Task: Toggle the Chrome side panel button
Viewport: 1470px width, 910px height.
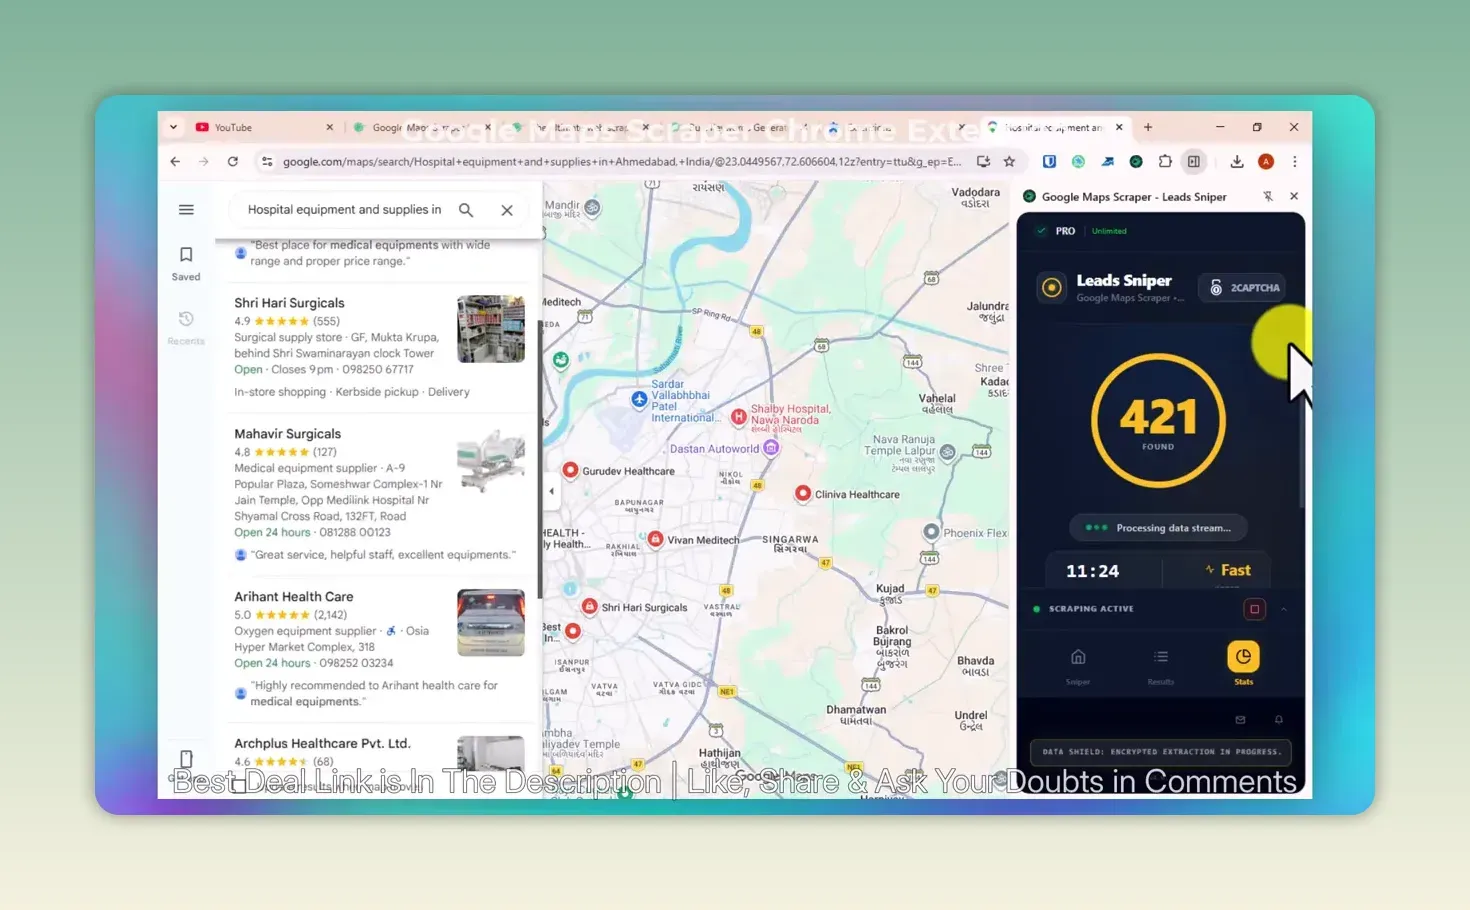Action: click(x=1194, y=161)
